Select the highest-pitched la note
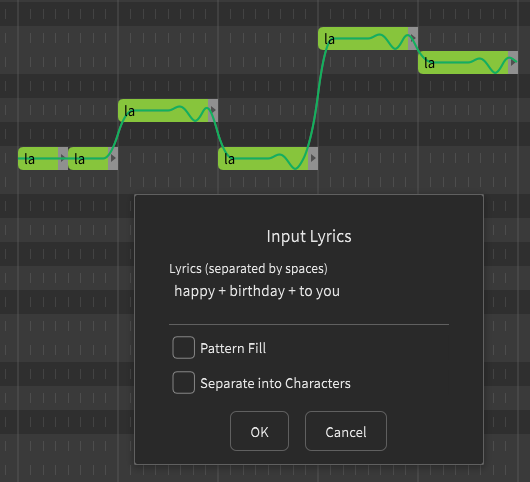Screen dimensions: 530x482 click(x=363, y=39)
